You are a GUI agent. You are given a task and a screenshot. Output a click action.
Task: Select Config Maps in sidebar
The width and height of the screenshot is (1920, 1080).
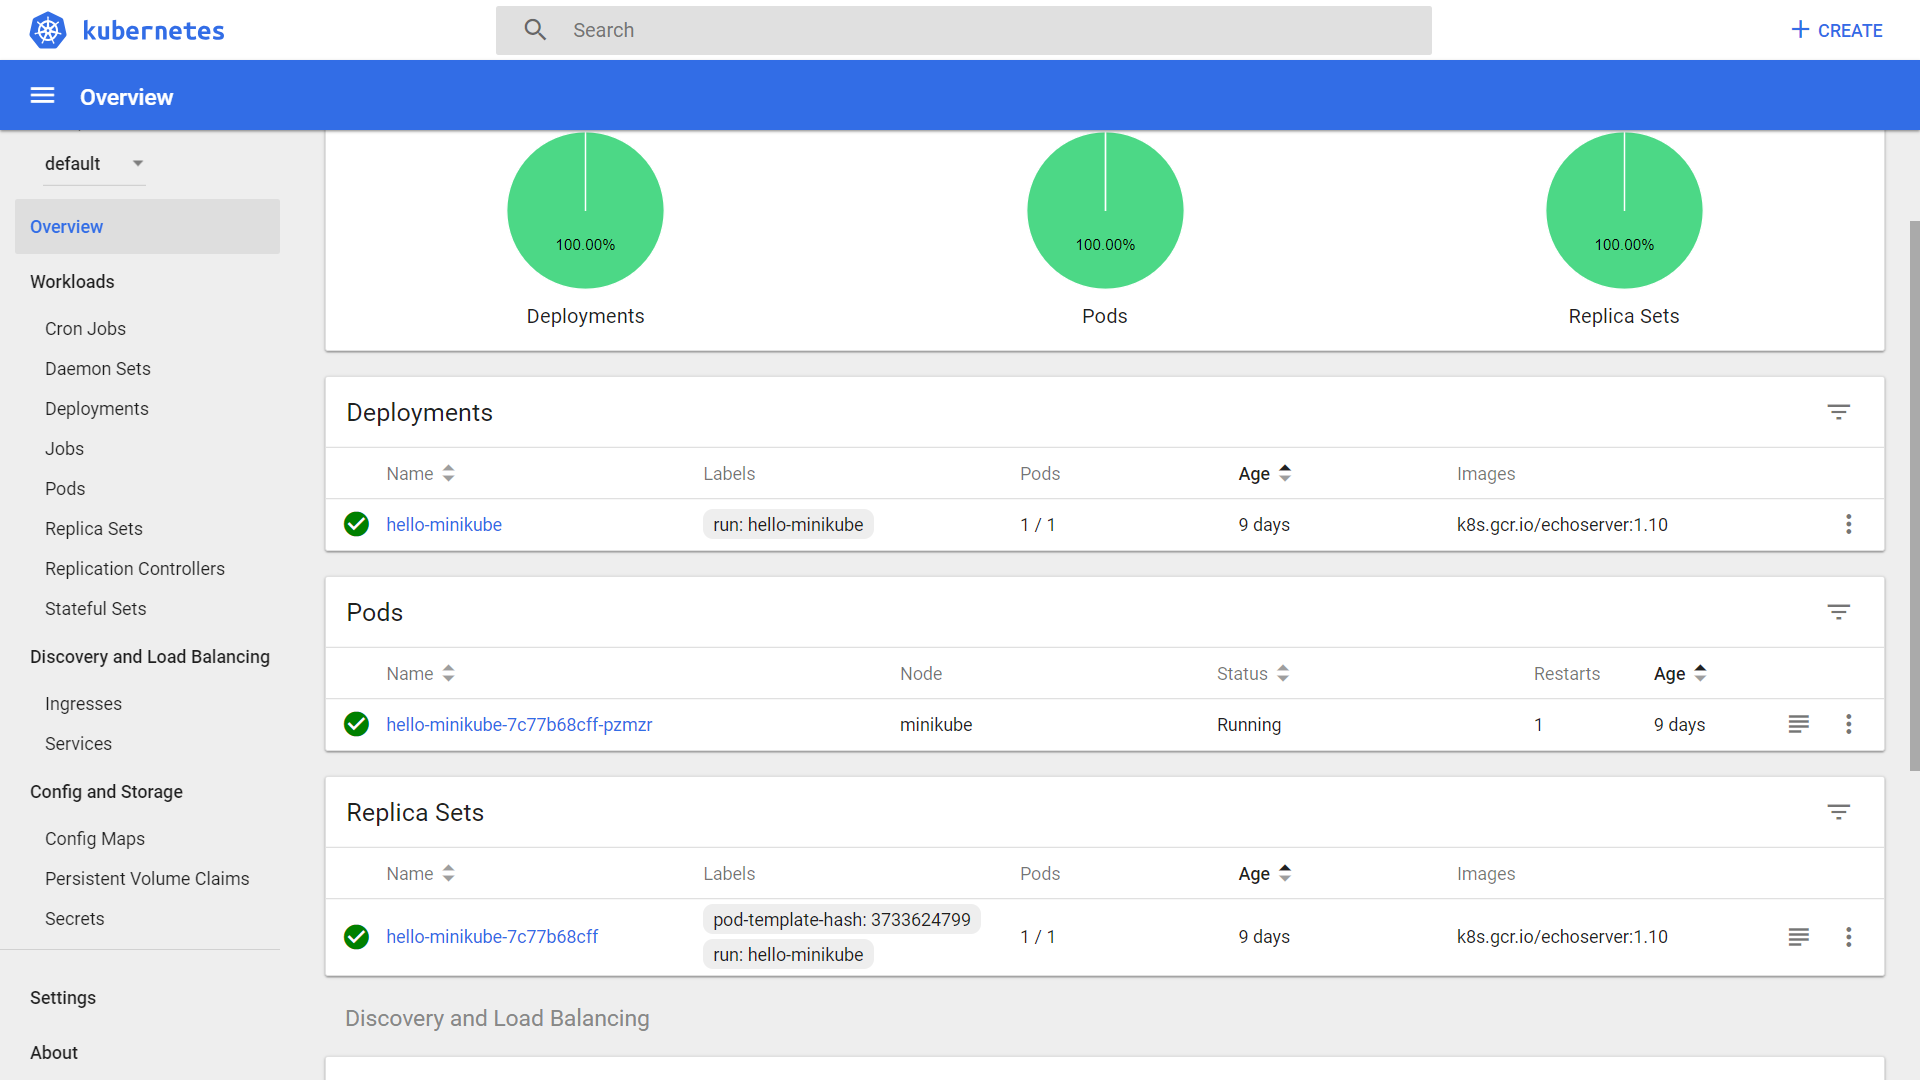click(95, 839)
